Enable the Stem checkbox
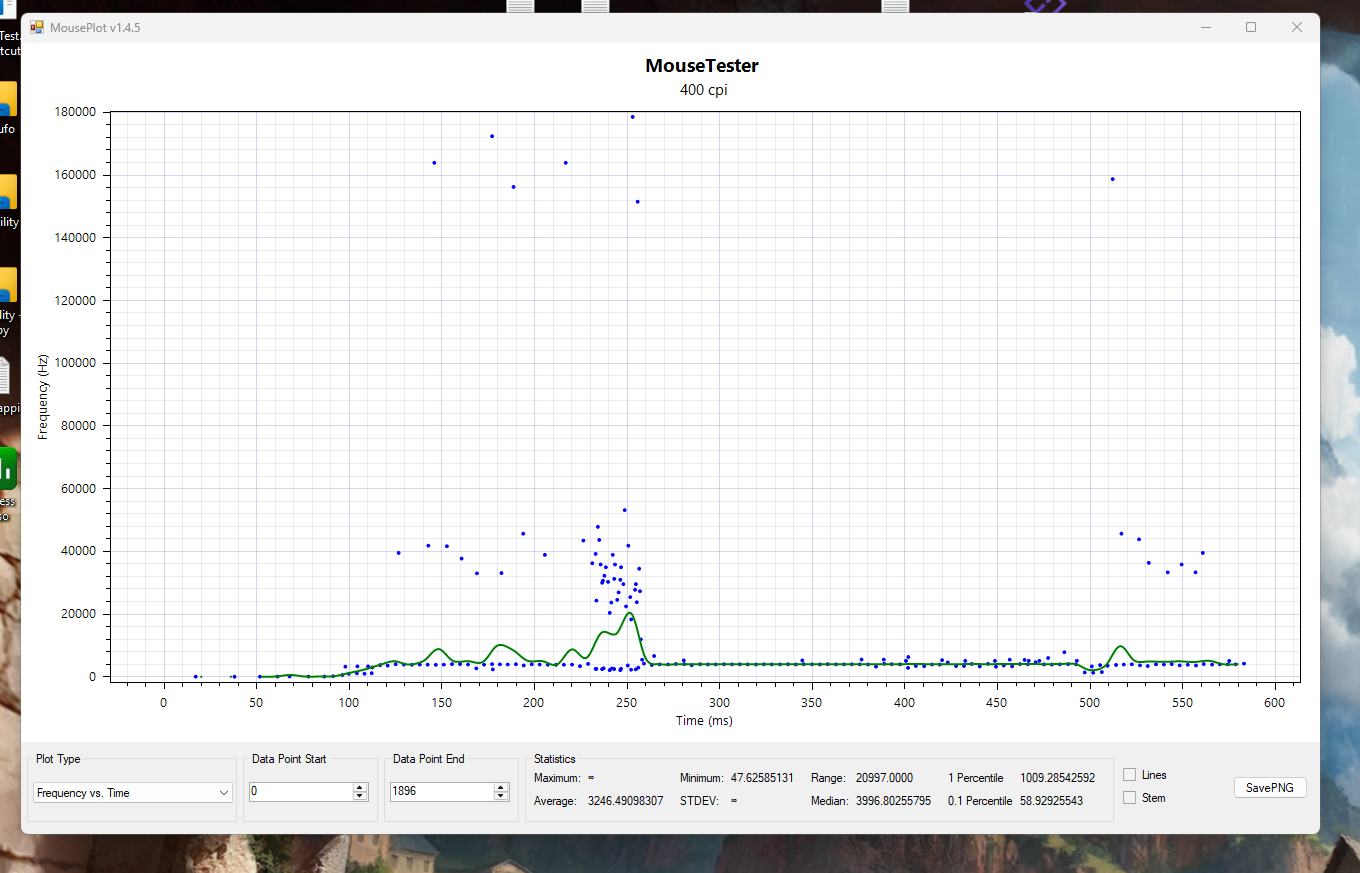 point(1129,798)
